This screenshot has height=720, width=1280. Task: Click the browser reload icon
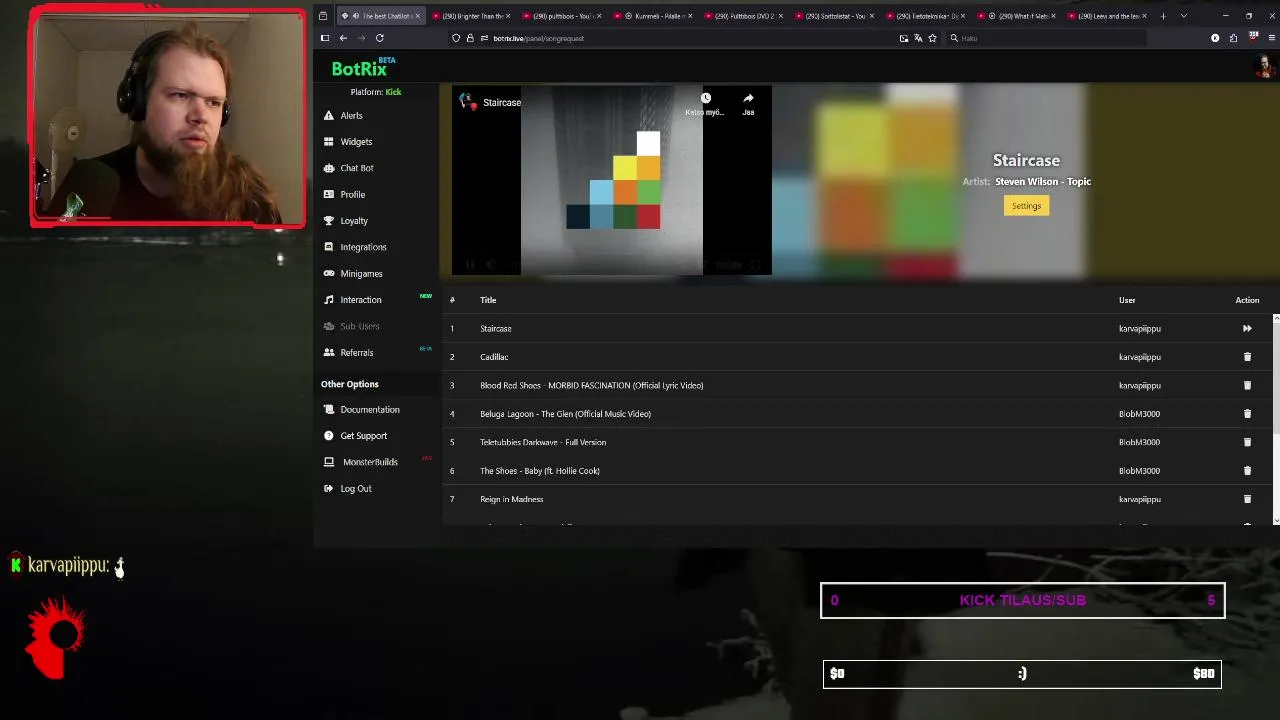[x=379, y=38]
